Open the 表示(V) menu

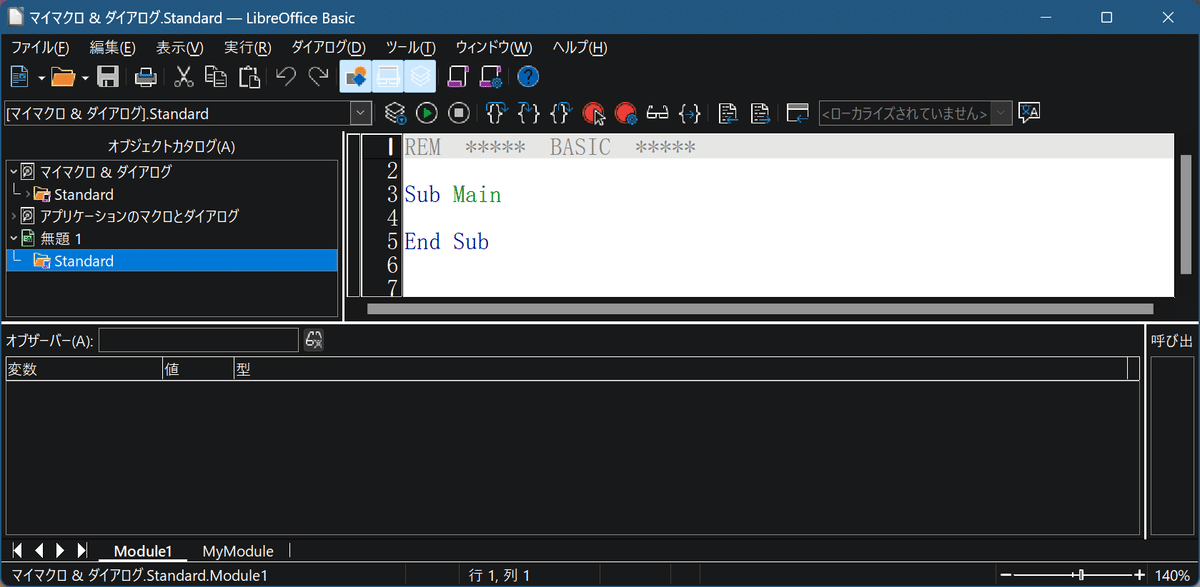(x=180, y=47)
